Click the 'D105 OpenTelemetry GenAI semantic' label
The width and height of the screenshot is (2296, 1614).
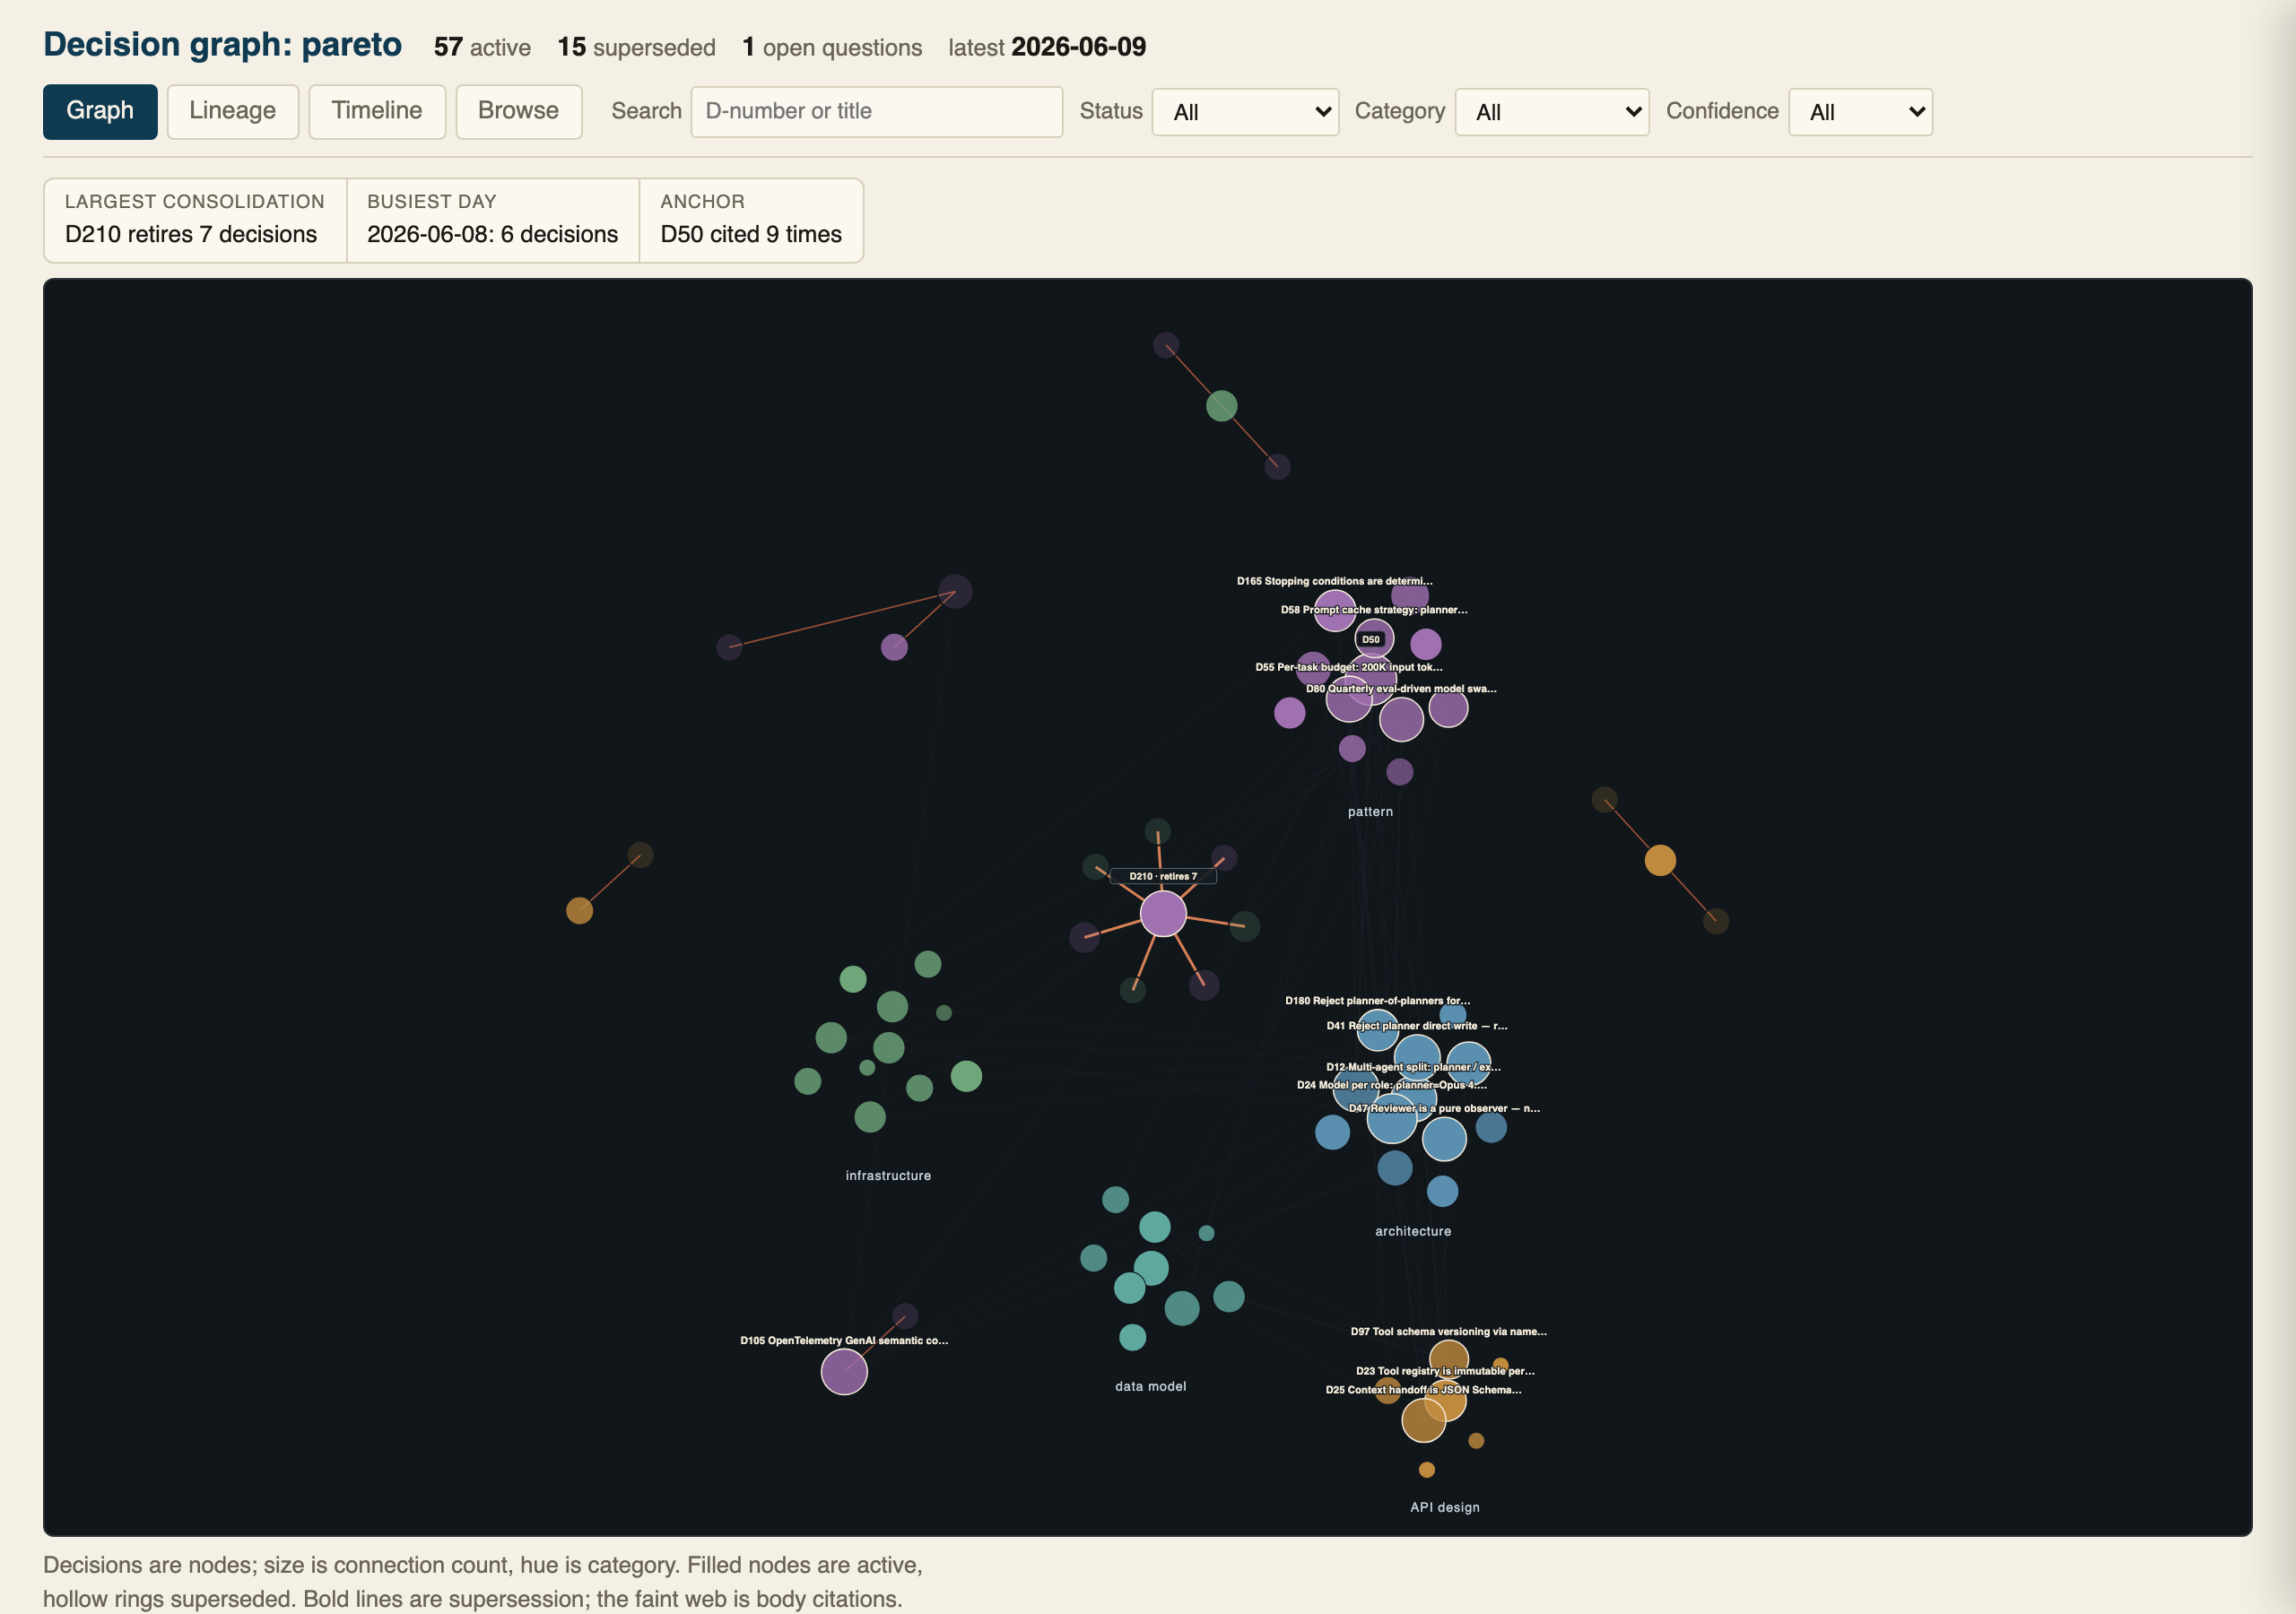coord(843,1340)
